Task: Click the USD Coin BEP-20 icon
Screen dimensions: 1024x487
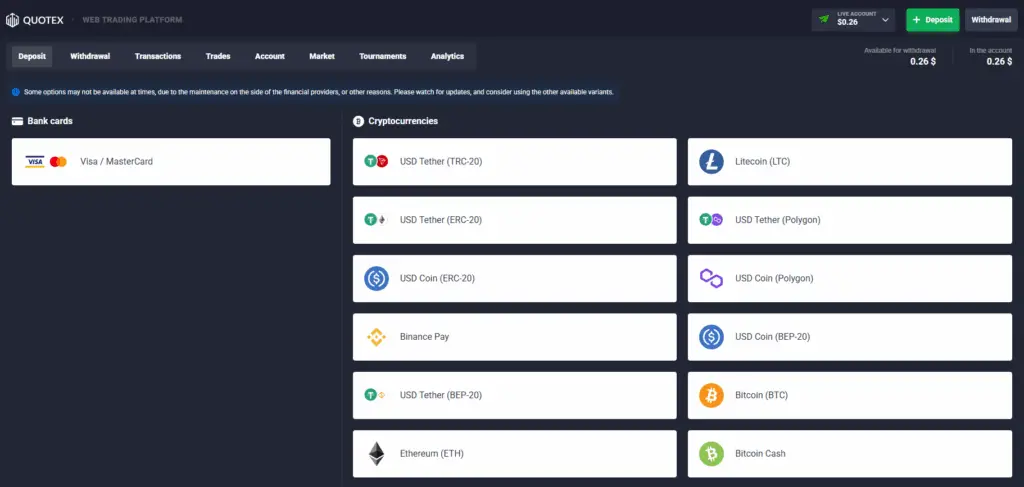Action: click(x=711, y=337)
